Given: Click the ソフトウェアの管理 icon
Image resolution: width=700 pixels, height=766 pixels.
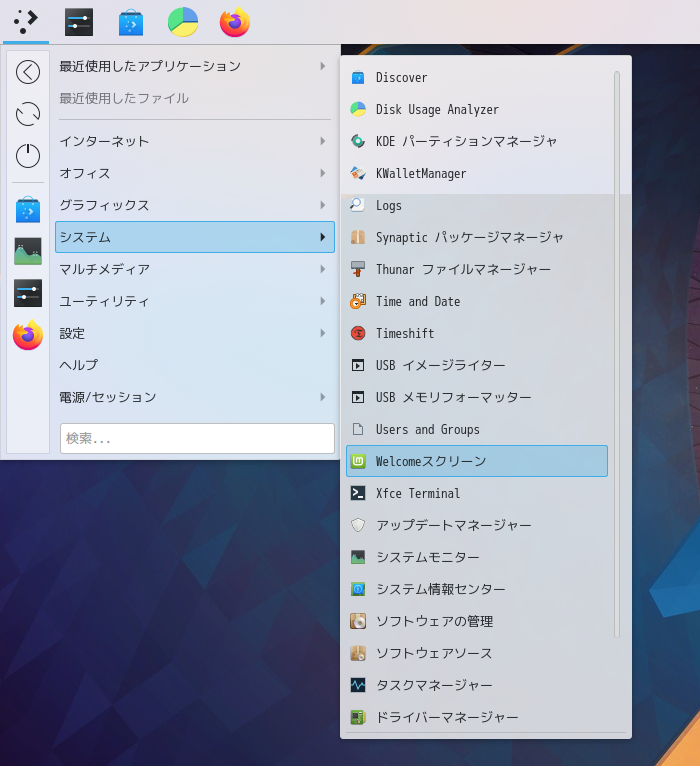Looking at the screenshot, I should click(x=358, y=621).
